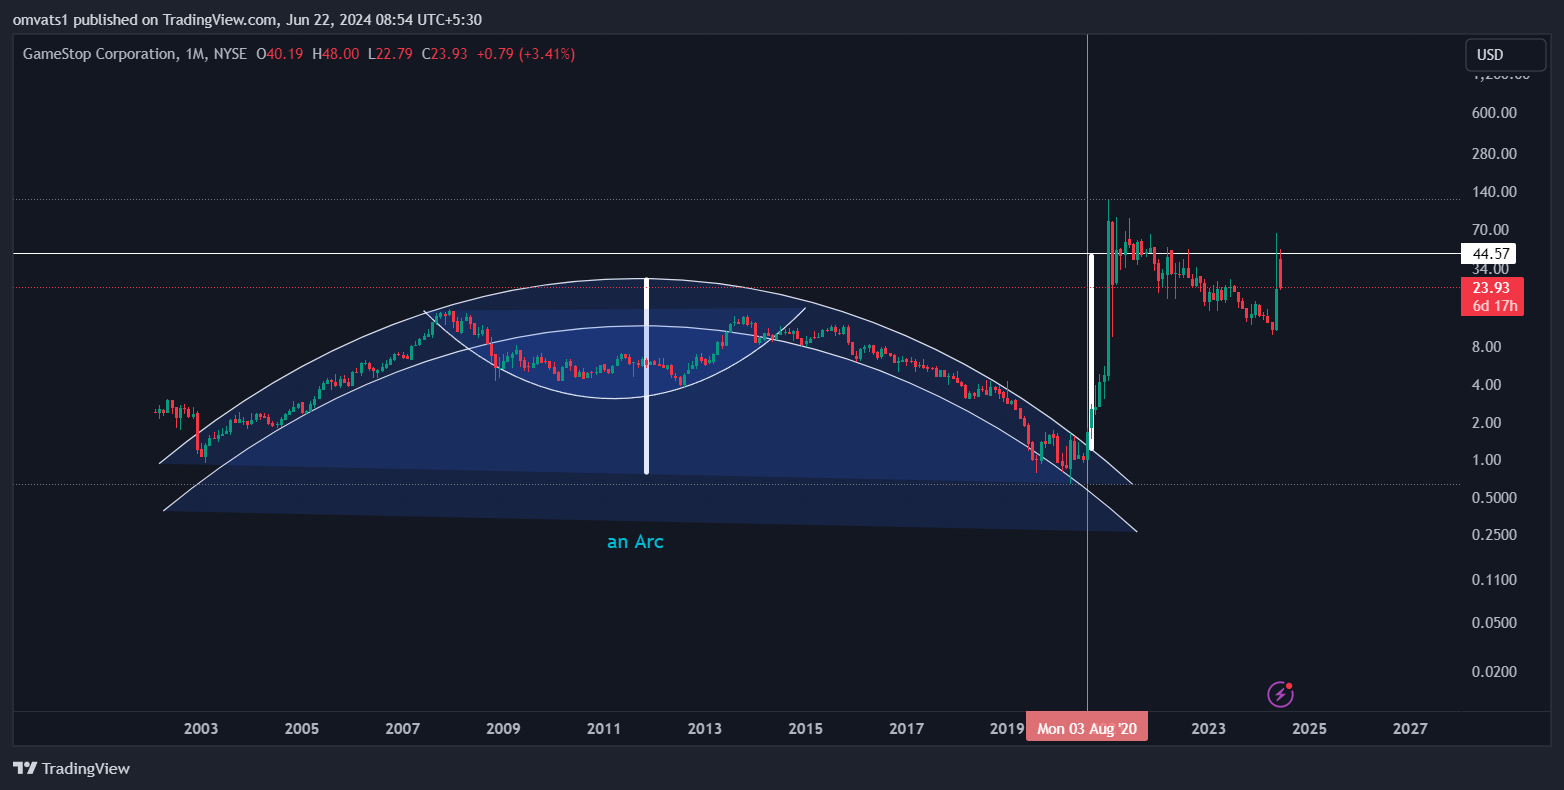Click the 2003 label on the time axis
The width and height of the screenshot is (1564, 790).
pyautogui.click(x=201, y=728)
